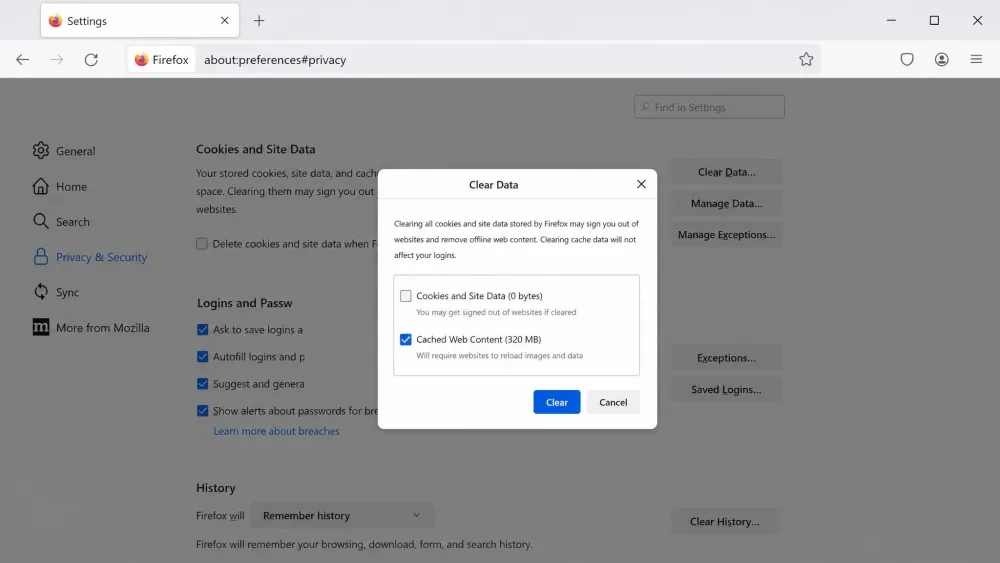
Task: Click the Cookies and Site Data heading
Action: pyautogui.click(x=256, y=149)
